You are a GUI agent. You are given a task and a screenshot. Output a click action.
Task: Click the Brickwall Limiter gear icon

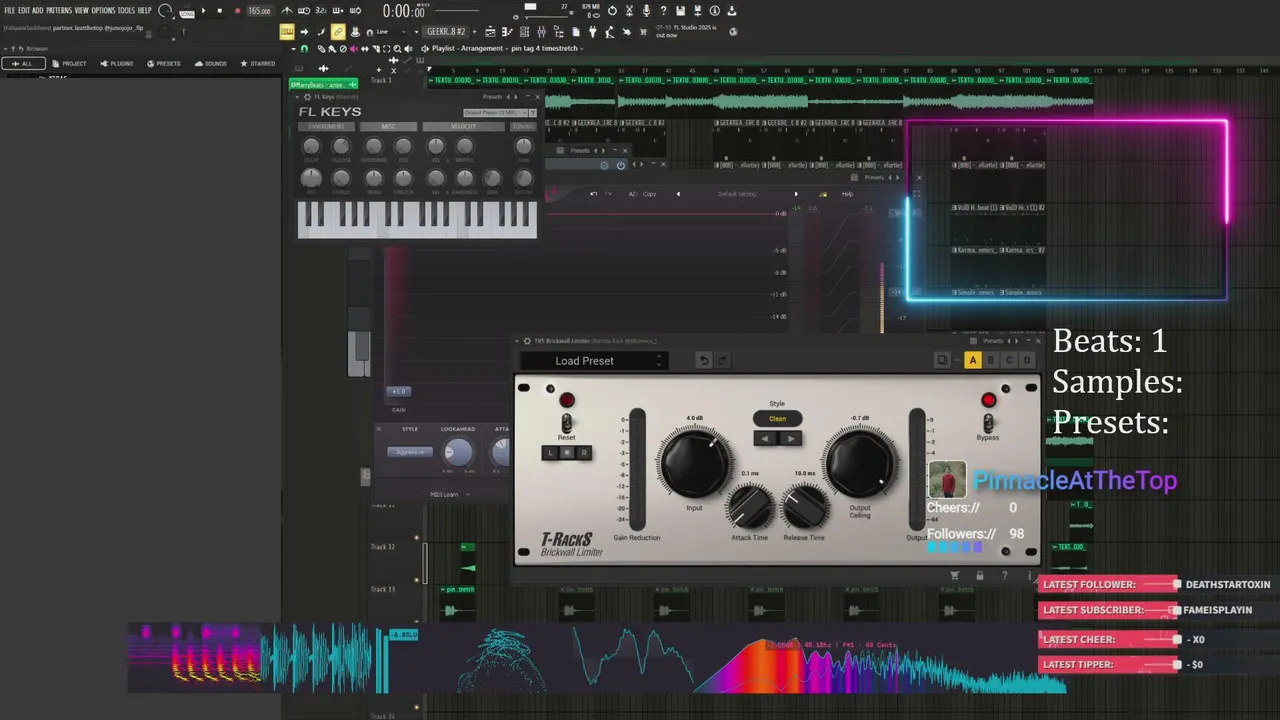[527, 341]
